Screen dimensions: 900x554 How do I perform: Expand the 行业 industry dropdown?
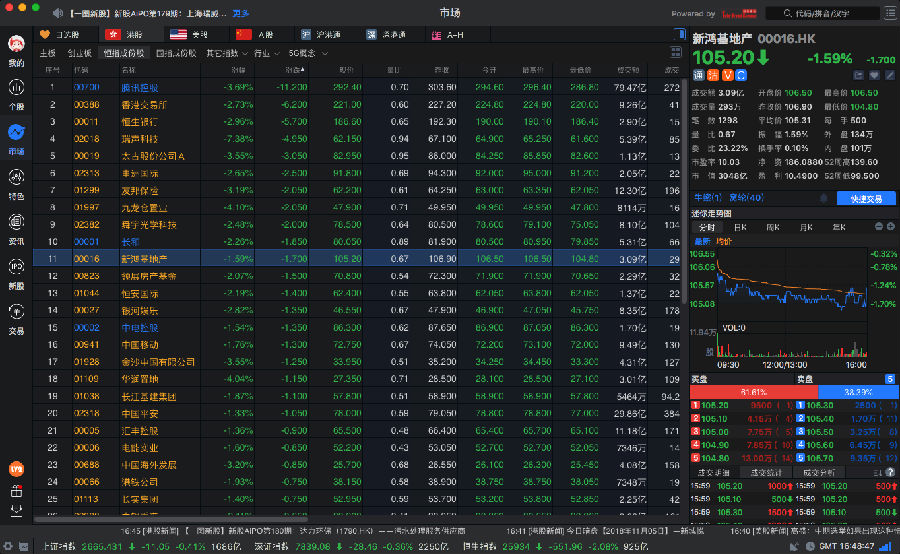pyautogui.click(x=266, y=53)
